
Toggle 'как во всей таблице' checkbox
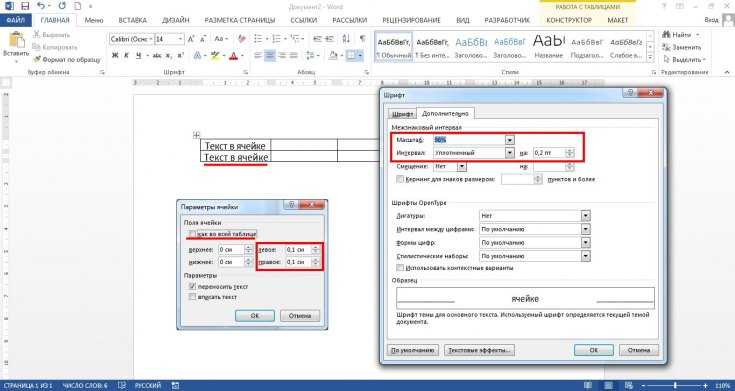pos(192,233)
